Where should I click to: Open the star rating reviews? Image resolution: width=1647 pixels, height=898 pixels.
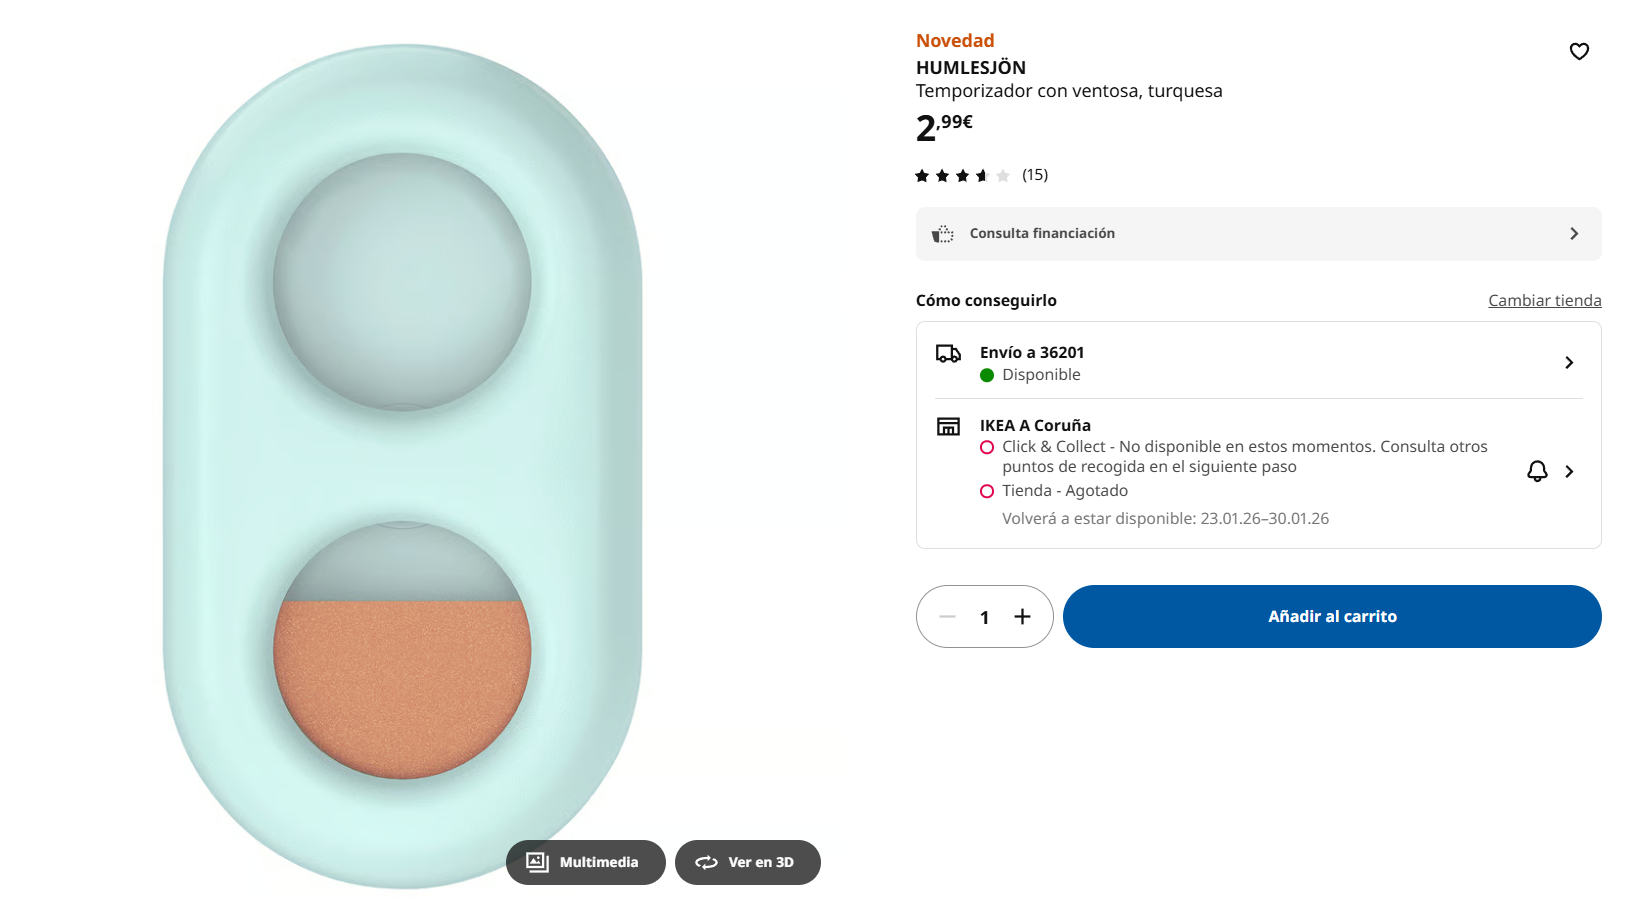[962, 176]
